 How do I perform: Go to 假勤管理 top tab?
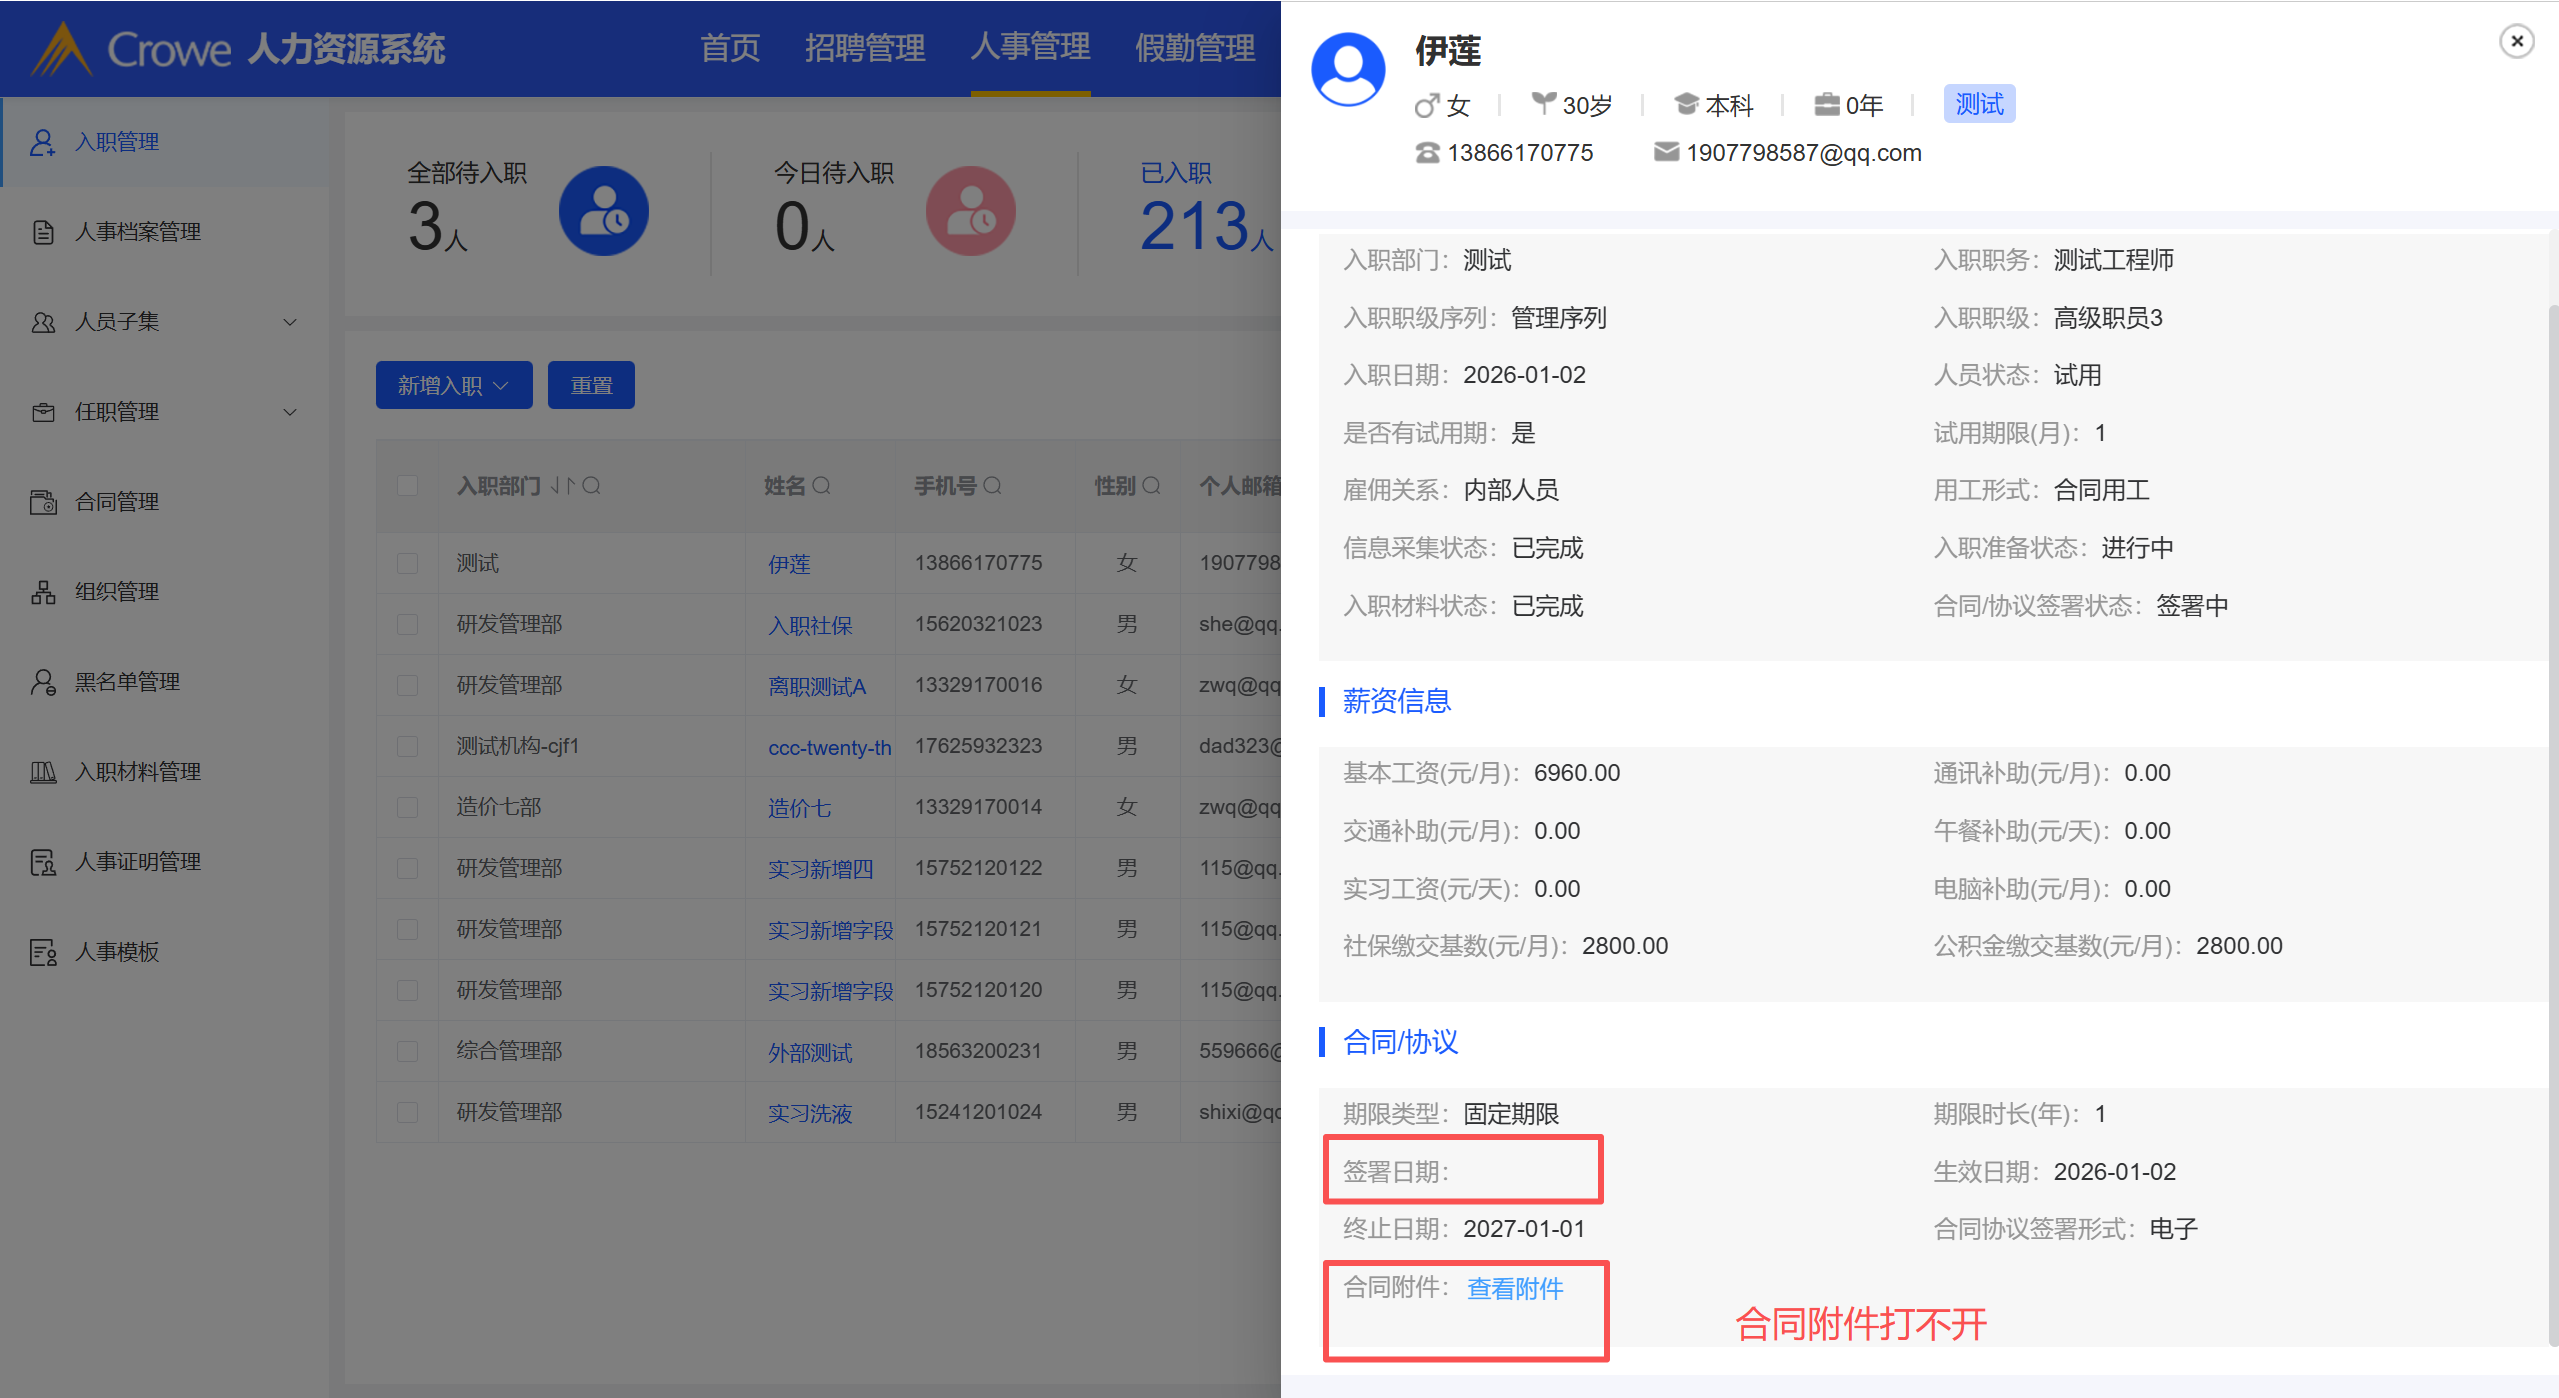tap(1194, 48)
